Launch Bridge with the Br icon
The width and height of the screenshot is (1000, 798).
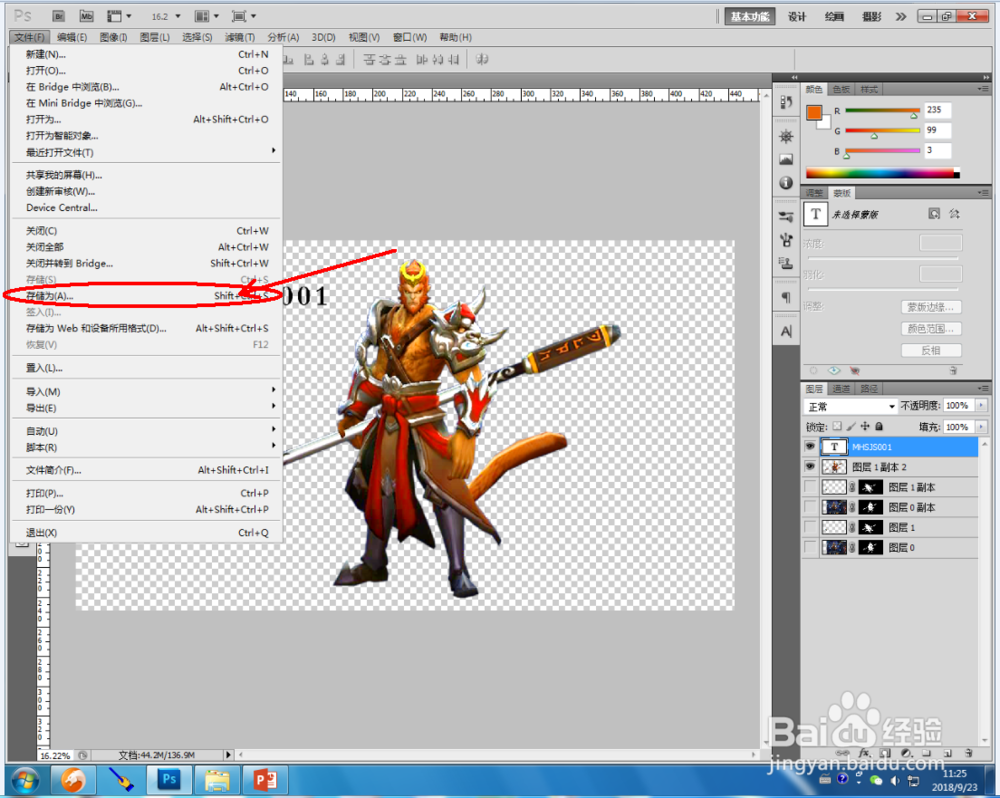pos(58,16)
